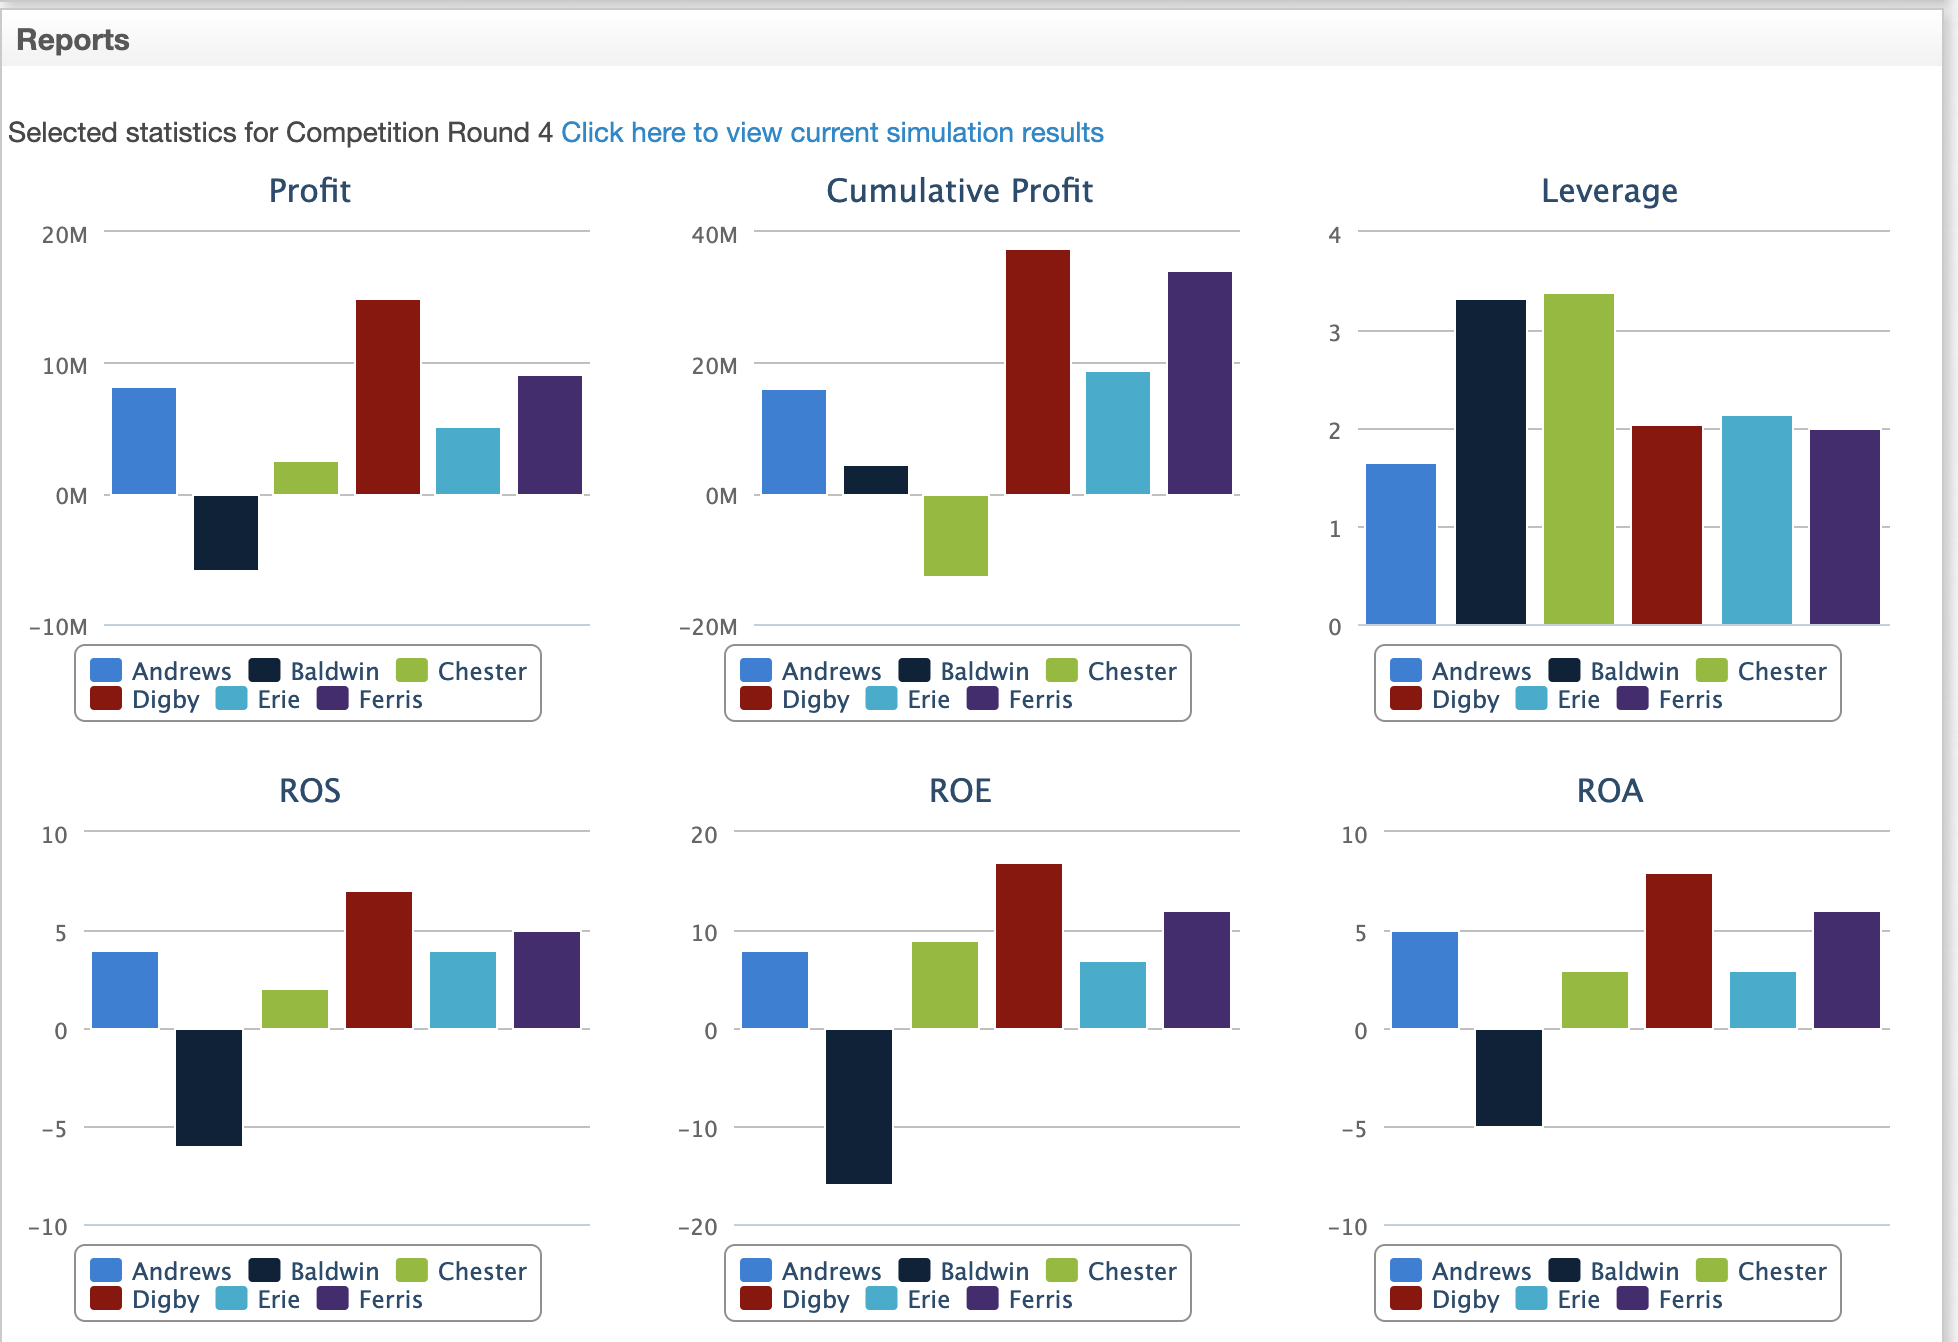Select the Baldwin legend swatch under Cumulative Profit
The image size is (1958, 1342).
917,671
